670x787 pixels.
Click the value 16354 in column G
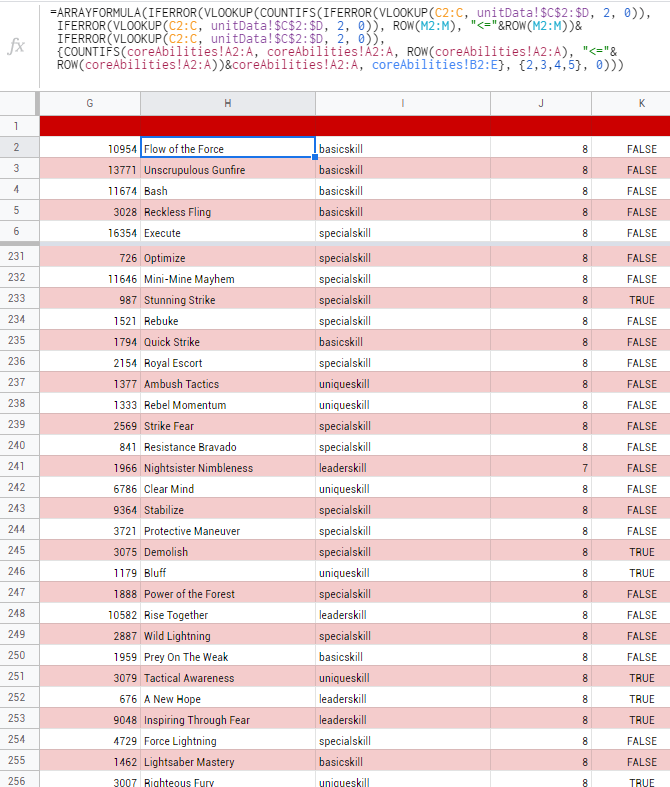[x=122, y=233]
